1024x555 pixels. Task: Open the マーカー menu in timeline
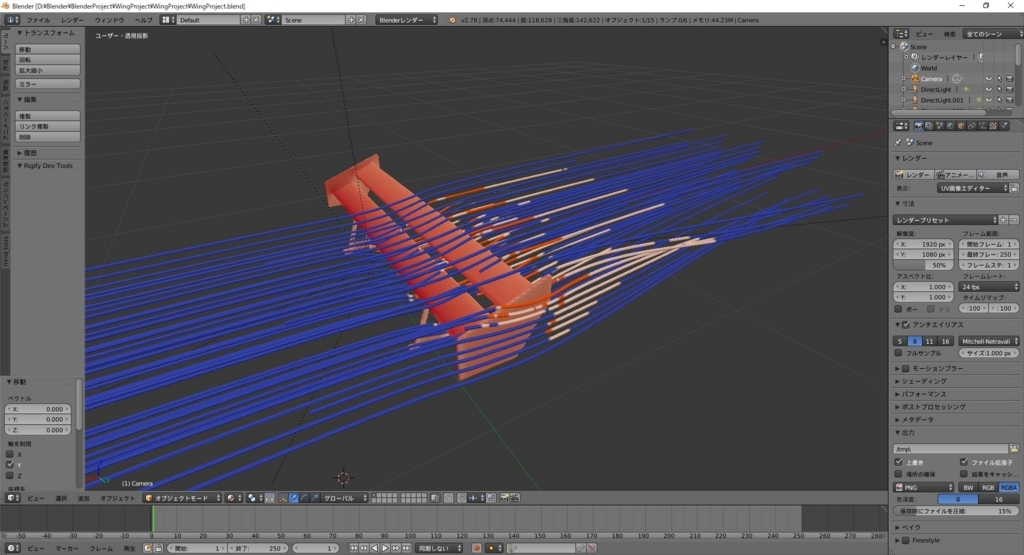pos(67,548)
